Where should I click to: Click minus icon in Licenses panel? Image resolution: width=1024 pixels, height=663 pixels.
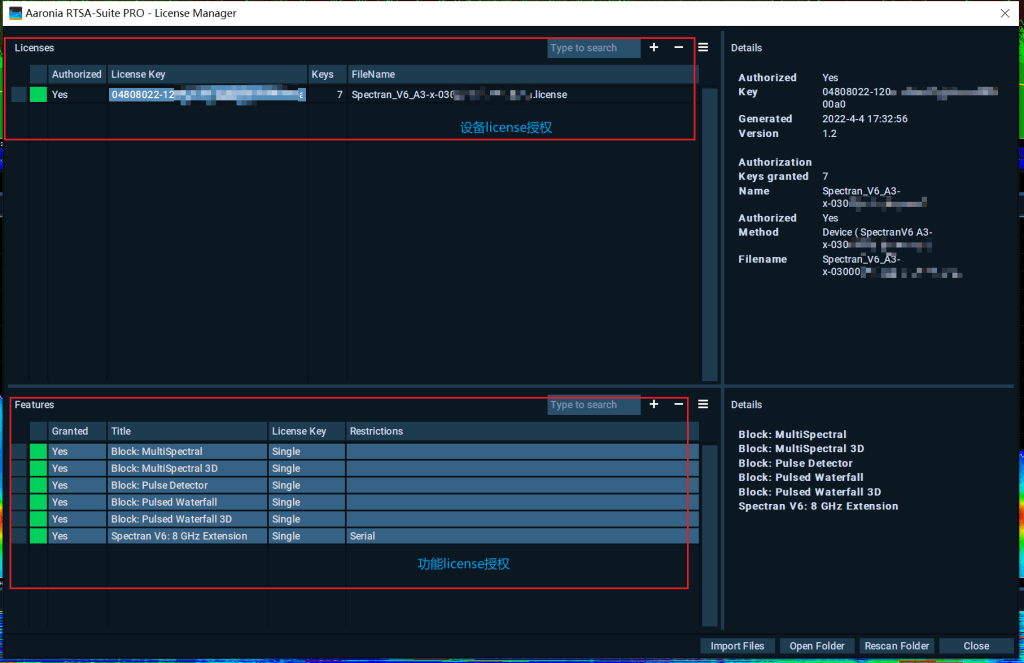679,48
